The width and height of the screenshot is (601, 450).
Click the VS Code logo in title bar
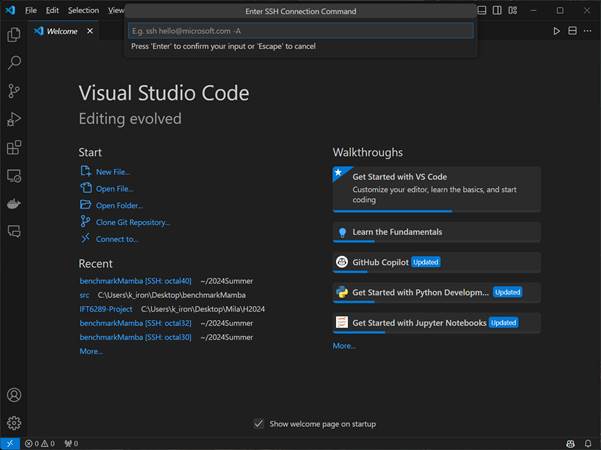pyautogui.click(x=10, y=10)
